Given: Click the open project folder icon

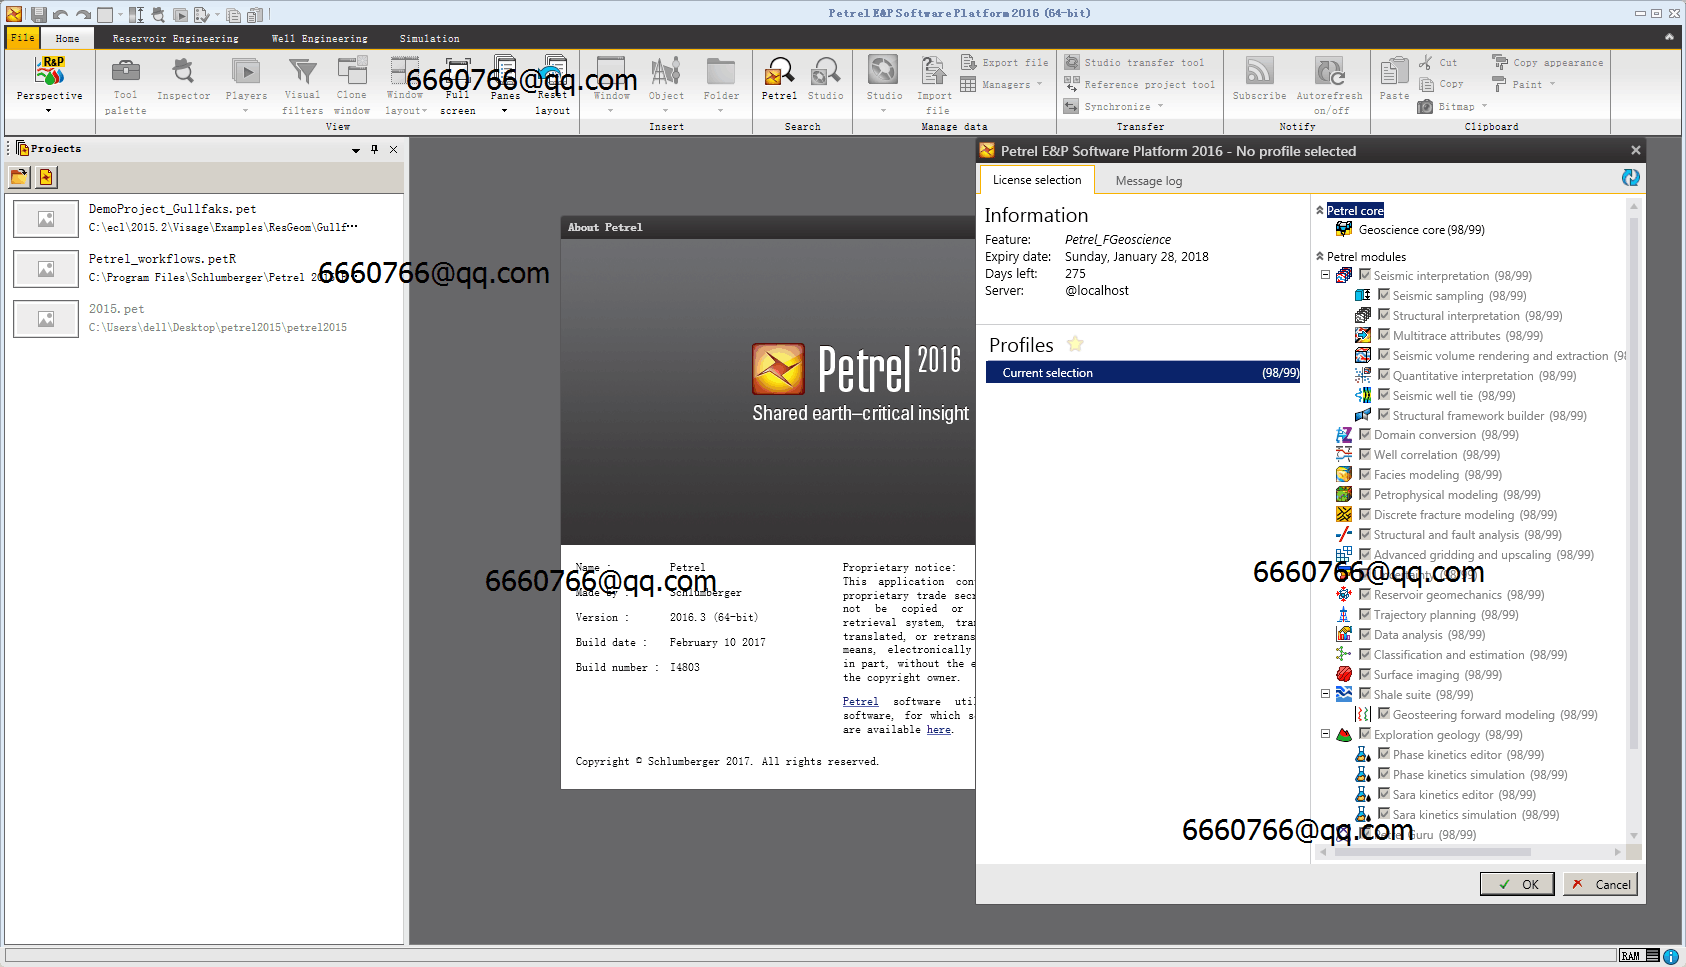Looking at the screenshot, I should point(19,177).
